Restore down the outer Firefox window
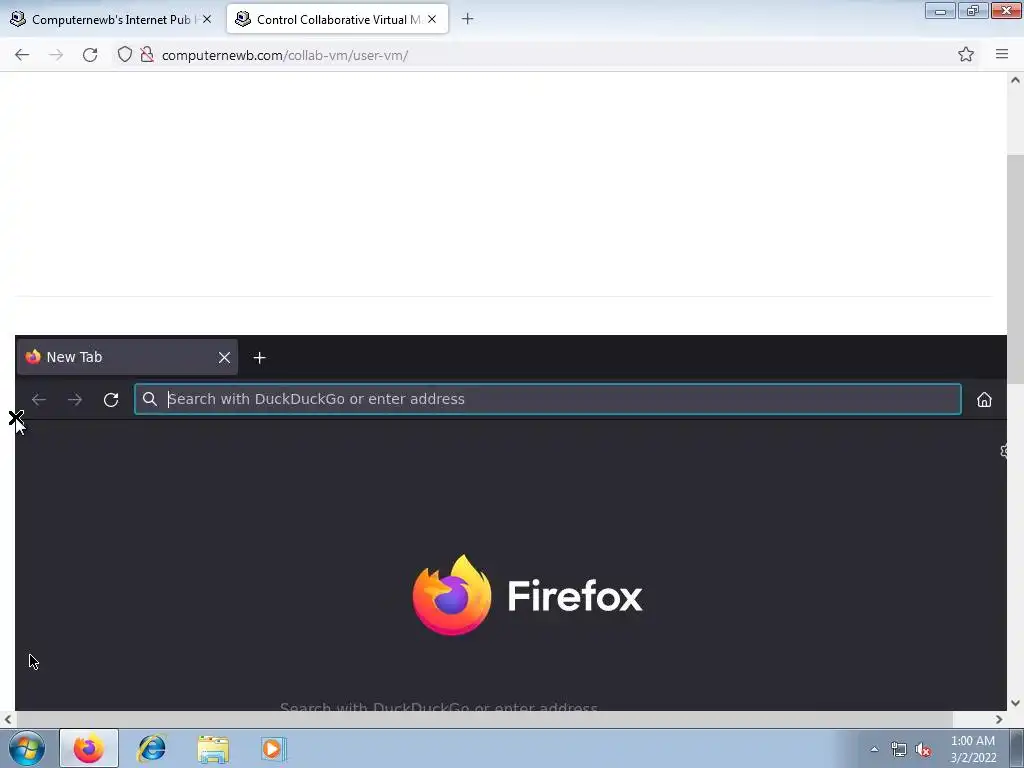 pyautogui.click(x=973, y=11)
